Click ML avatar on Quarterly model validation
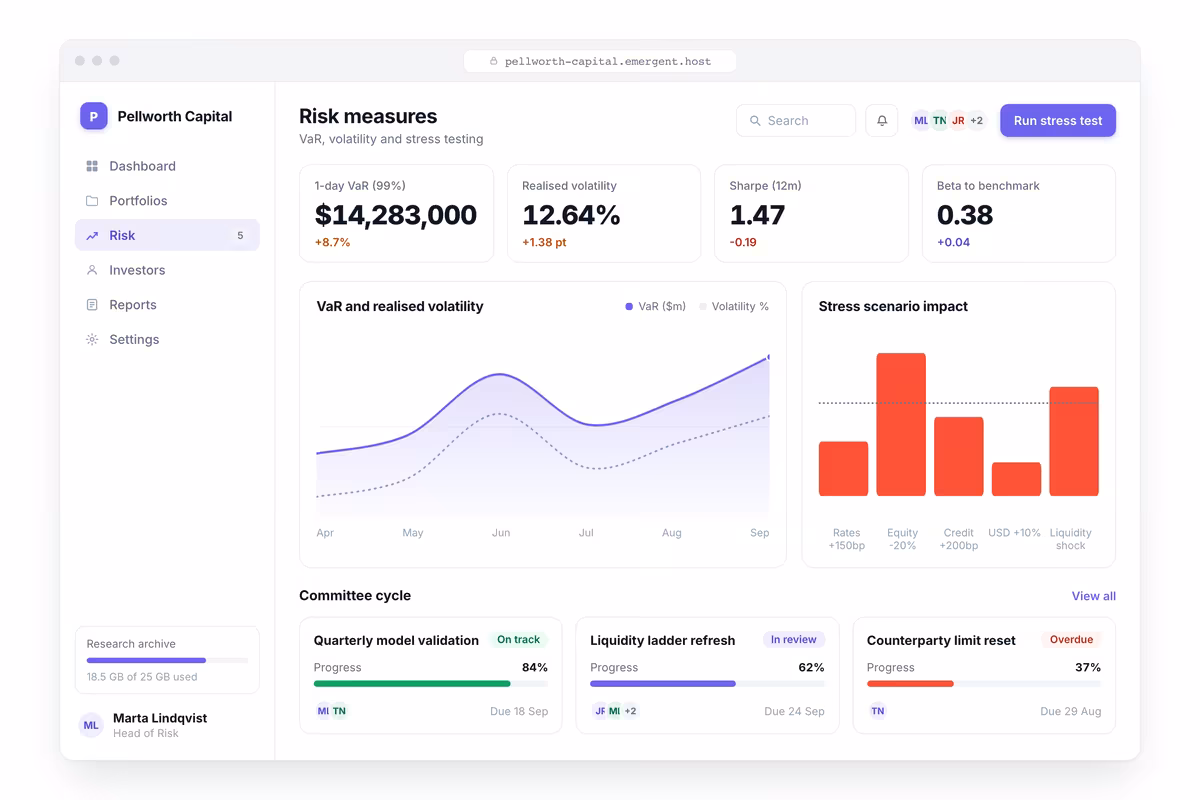 (323, 711)
